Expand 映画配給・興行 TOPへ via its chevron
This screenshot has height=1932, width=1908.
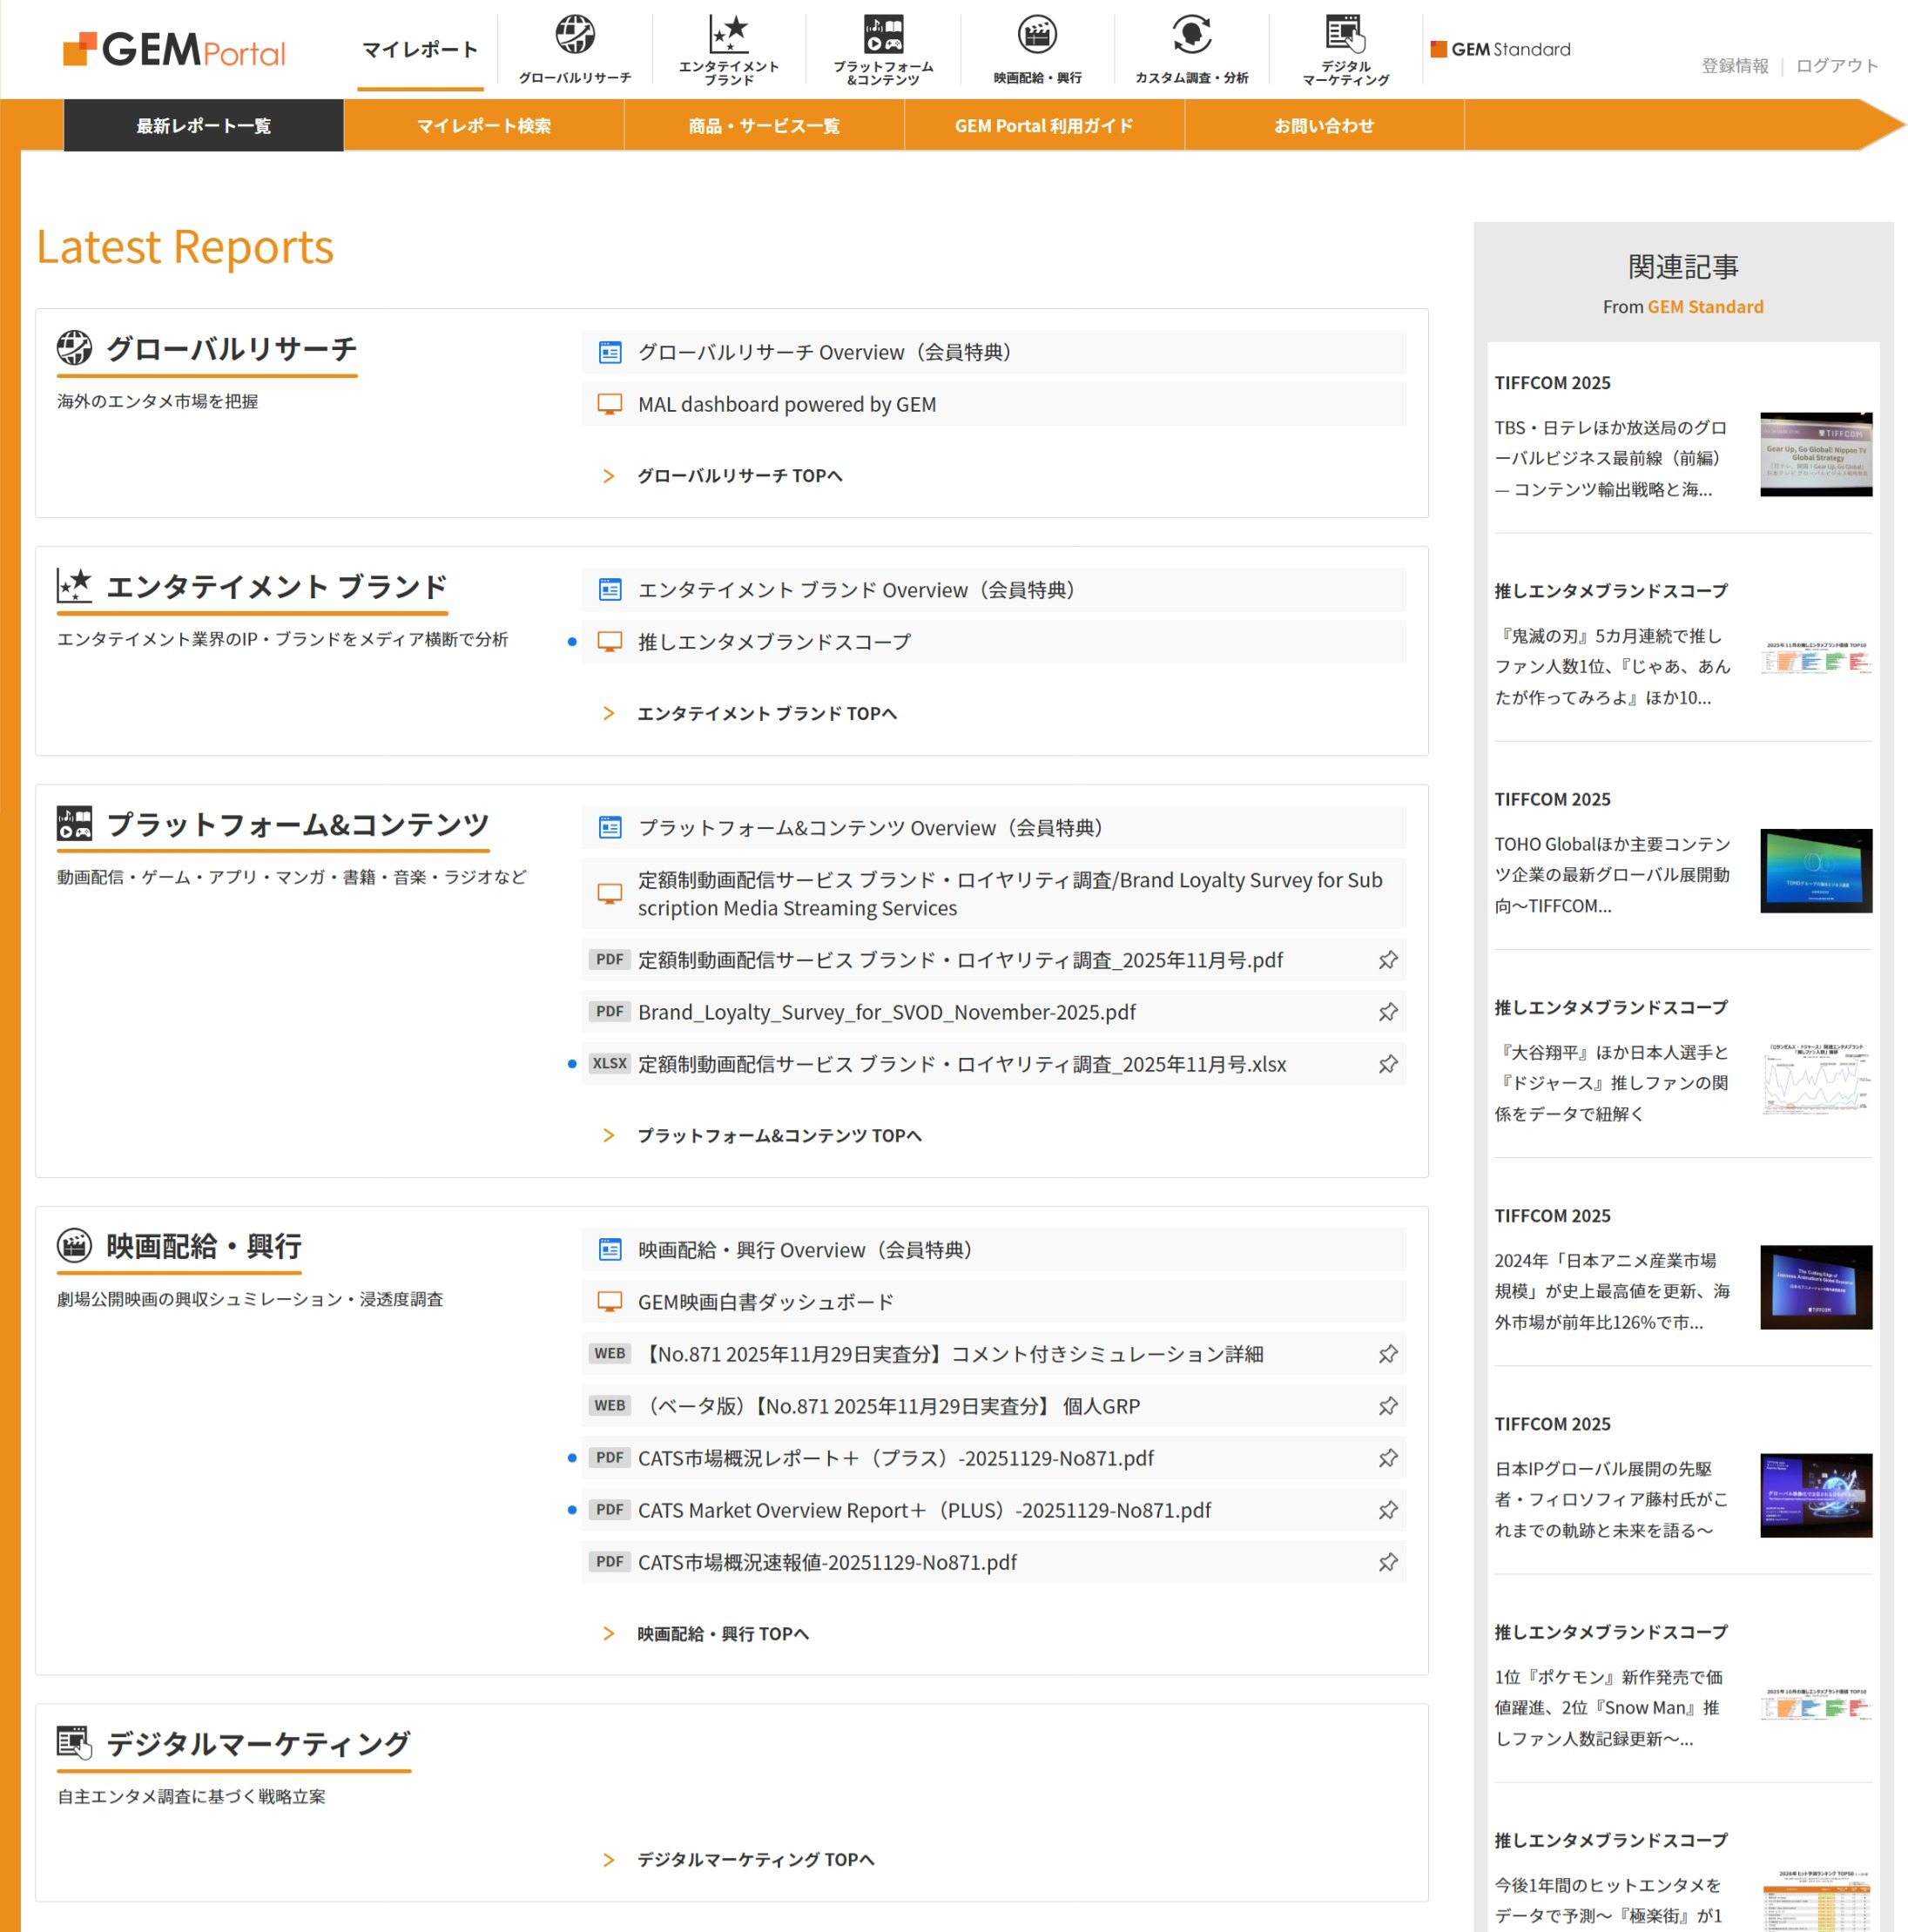click(x=609, y=1633)
